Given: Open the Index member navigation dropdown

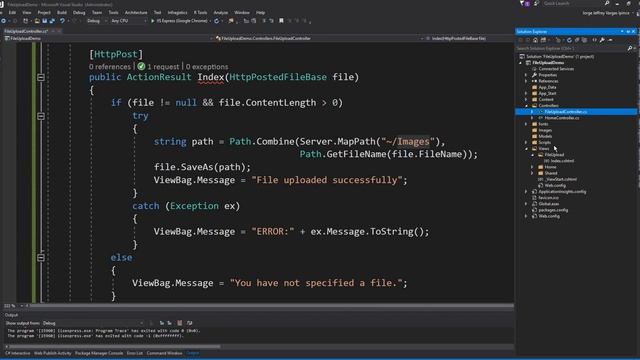Looking at the screenshot, I should click(x=469, y=38).
